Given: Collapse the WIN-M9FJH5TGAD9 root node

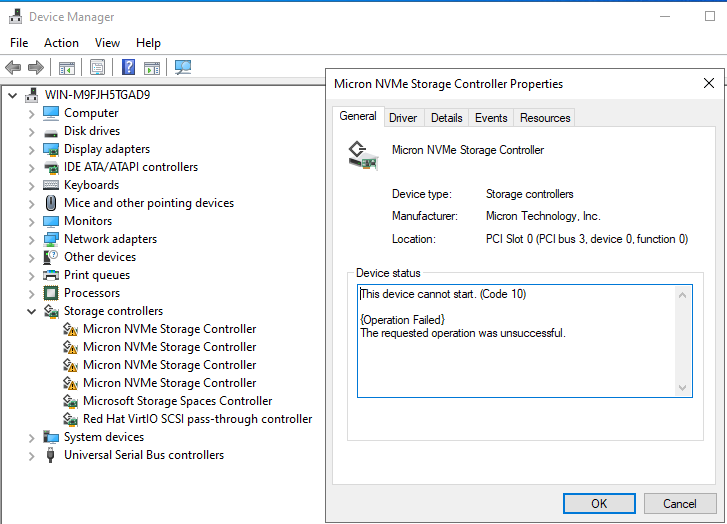Looking at the screenshot, I should [x=11, y=95].
